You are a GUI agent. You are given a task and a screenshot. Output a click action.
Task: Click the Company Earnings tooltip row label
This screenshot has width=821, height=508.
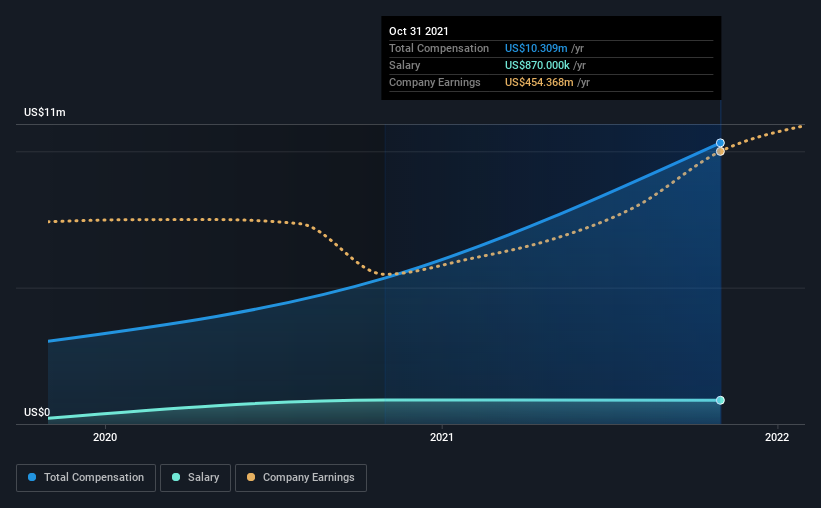pyautogui.click(x=434, y=82)
